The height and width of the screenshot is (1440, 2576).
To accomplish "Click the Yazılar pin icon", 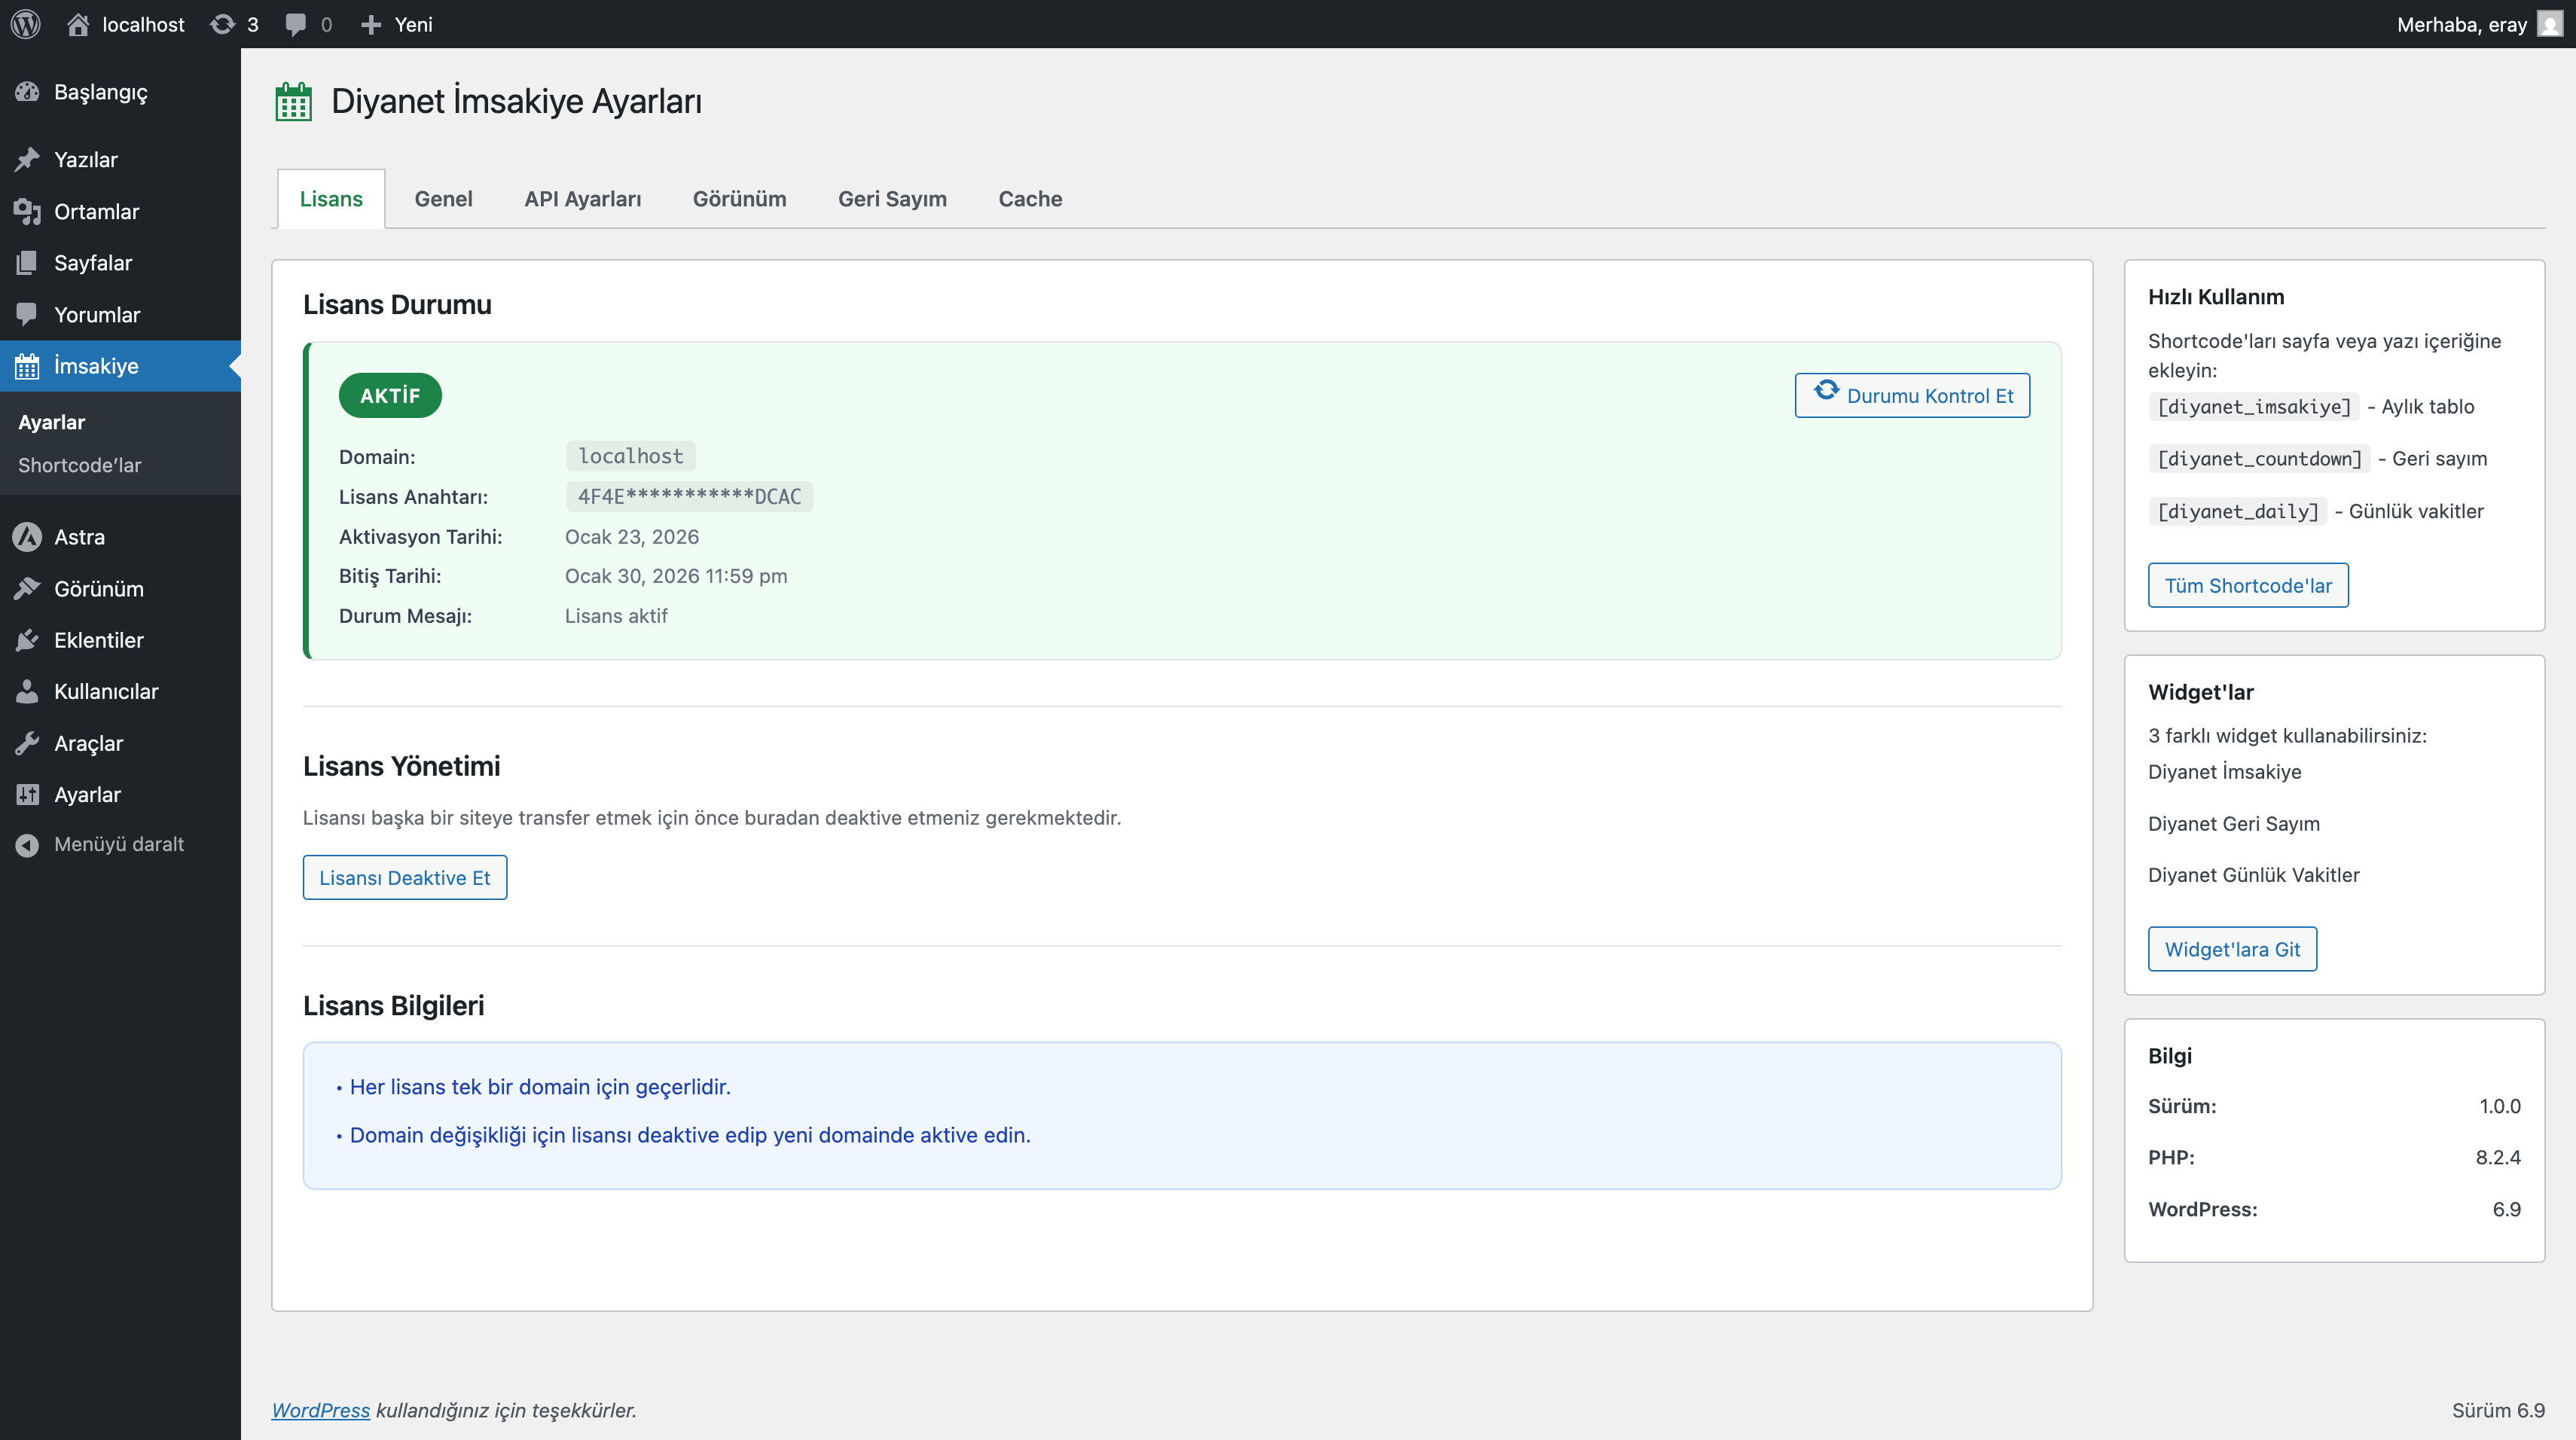I will 27,160.
